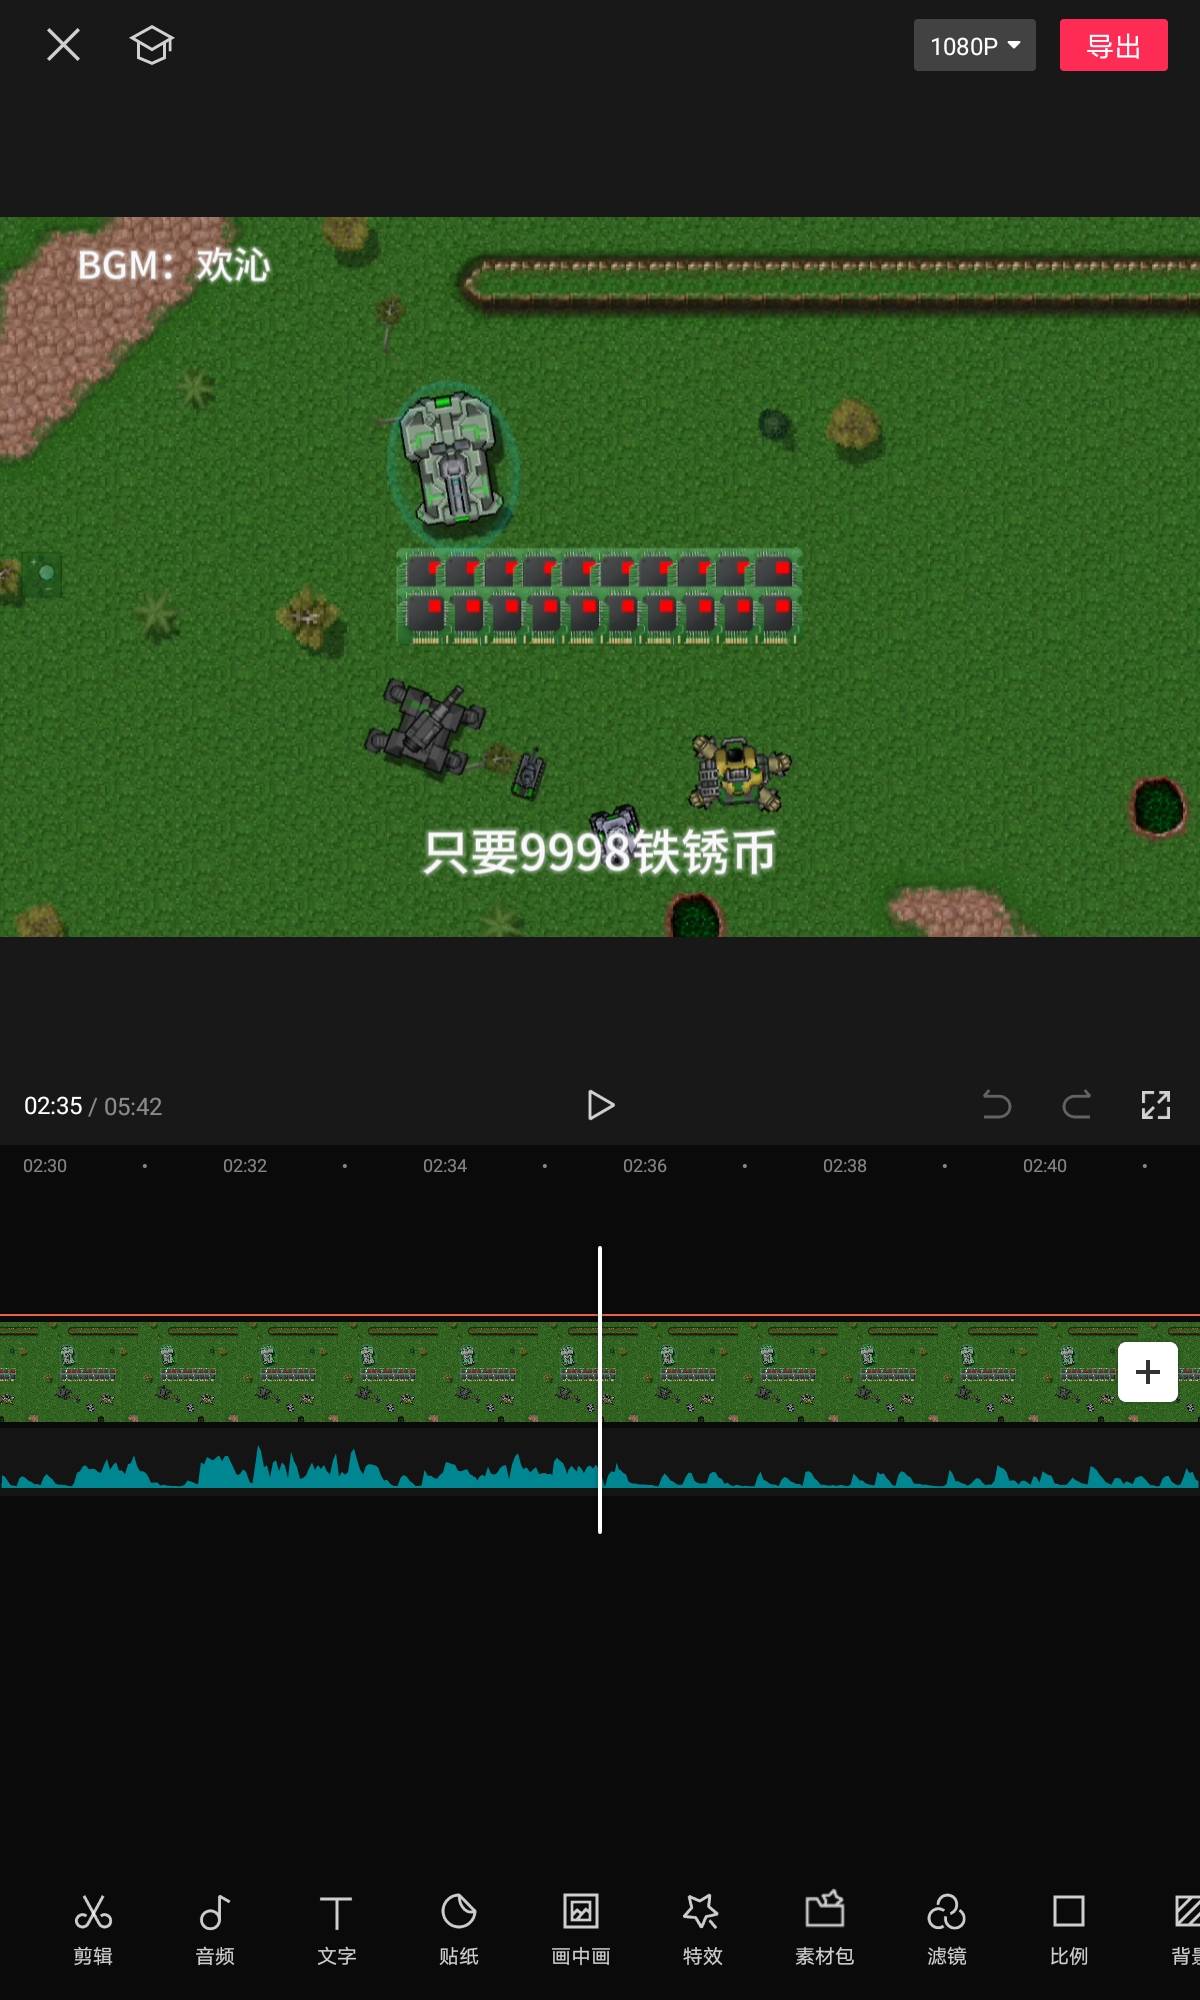Expand the 1080P resolution dropdown
This screenshot has height=2000, width=1200.
pyautogui.click(x=974, y=46)
